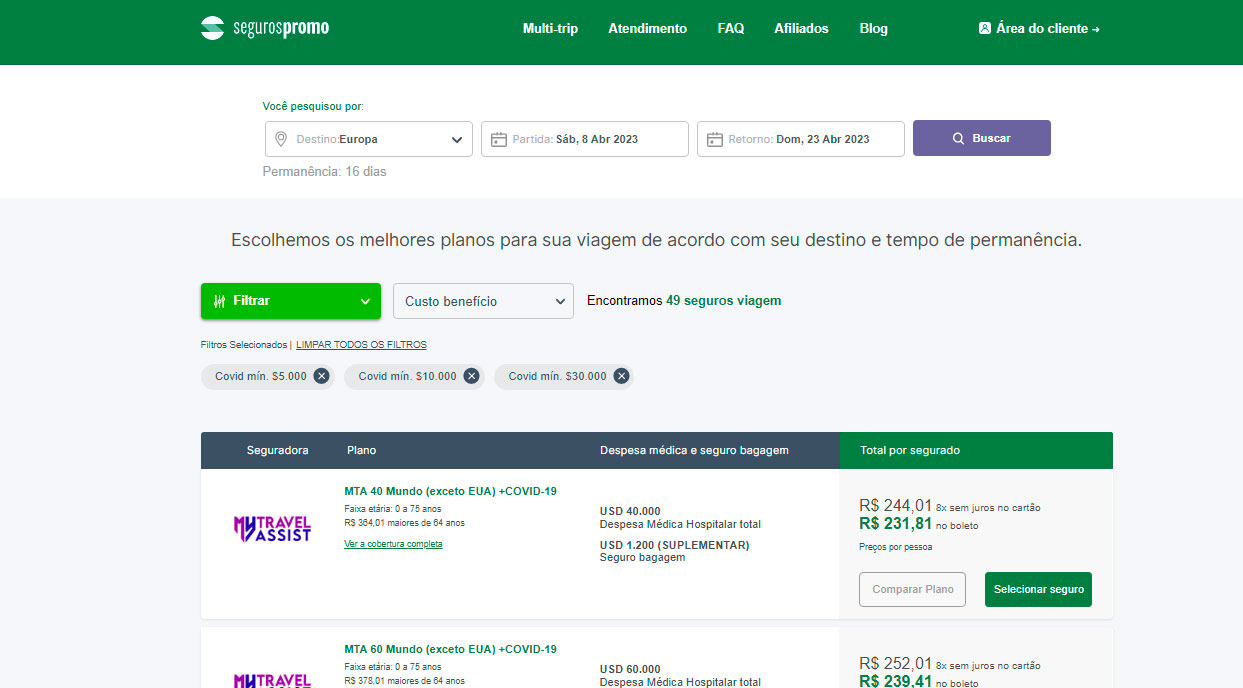
Task: Click the R$ 244,01 card price
Action: pos(895,506)
